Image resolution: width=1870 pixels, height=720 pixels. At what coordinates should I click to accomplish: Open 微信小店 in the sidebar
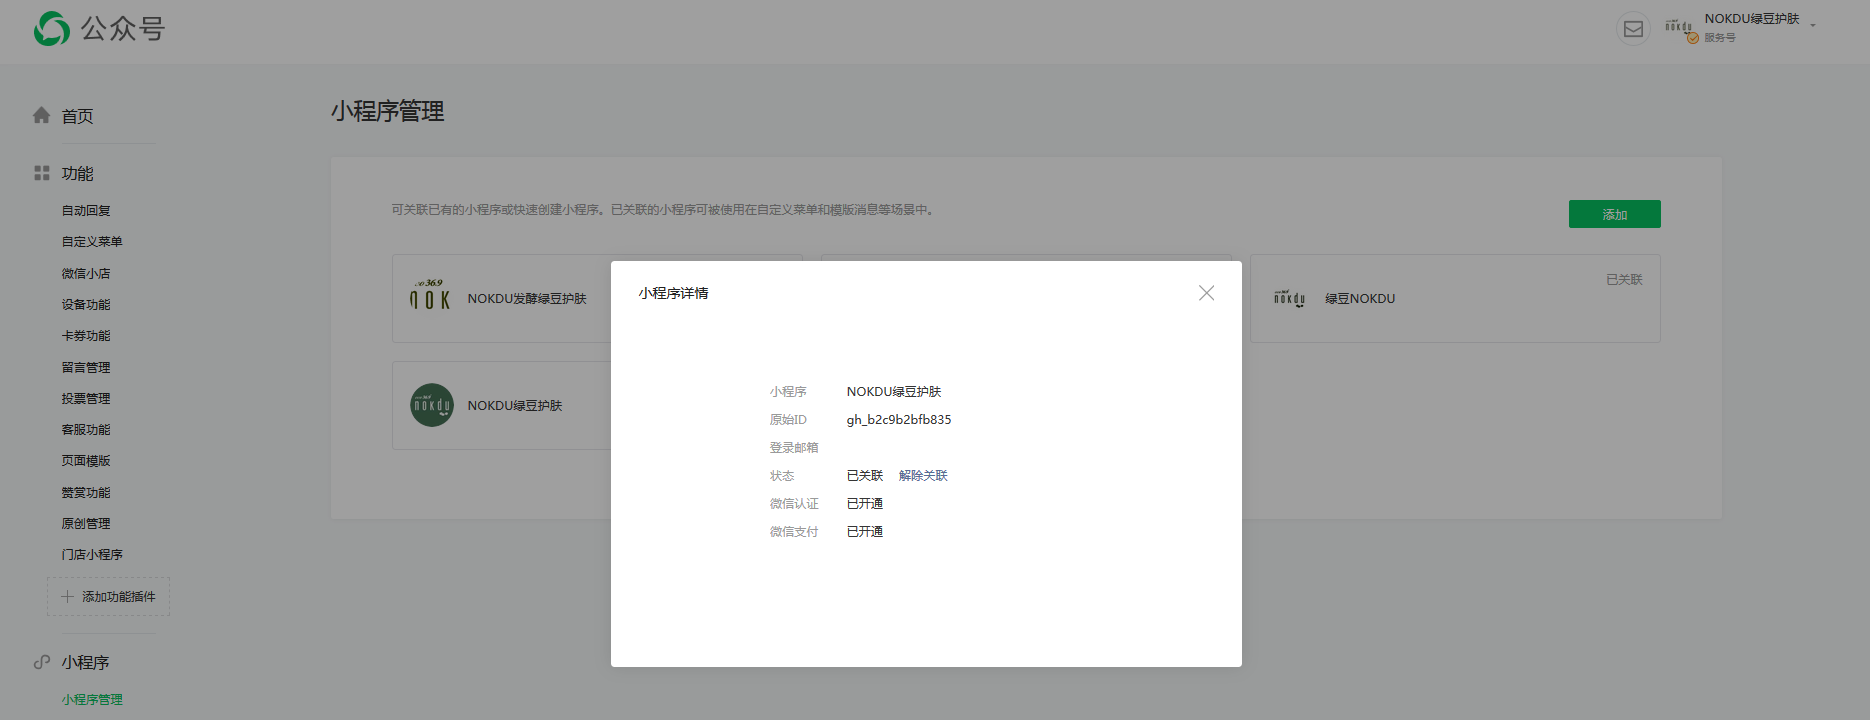coord(86,273)
